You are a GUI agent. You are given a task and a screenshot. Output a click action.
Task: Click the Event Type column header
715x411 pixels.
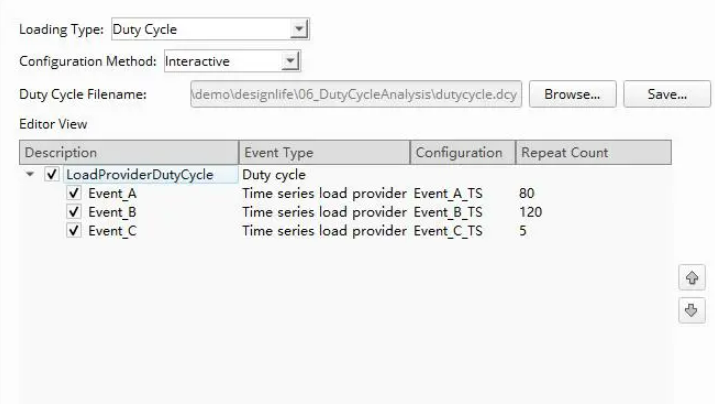tap(323, 153)
